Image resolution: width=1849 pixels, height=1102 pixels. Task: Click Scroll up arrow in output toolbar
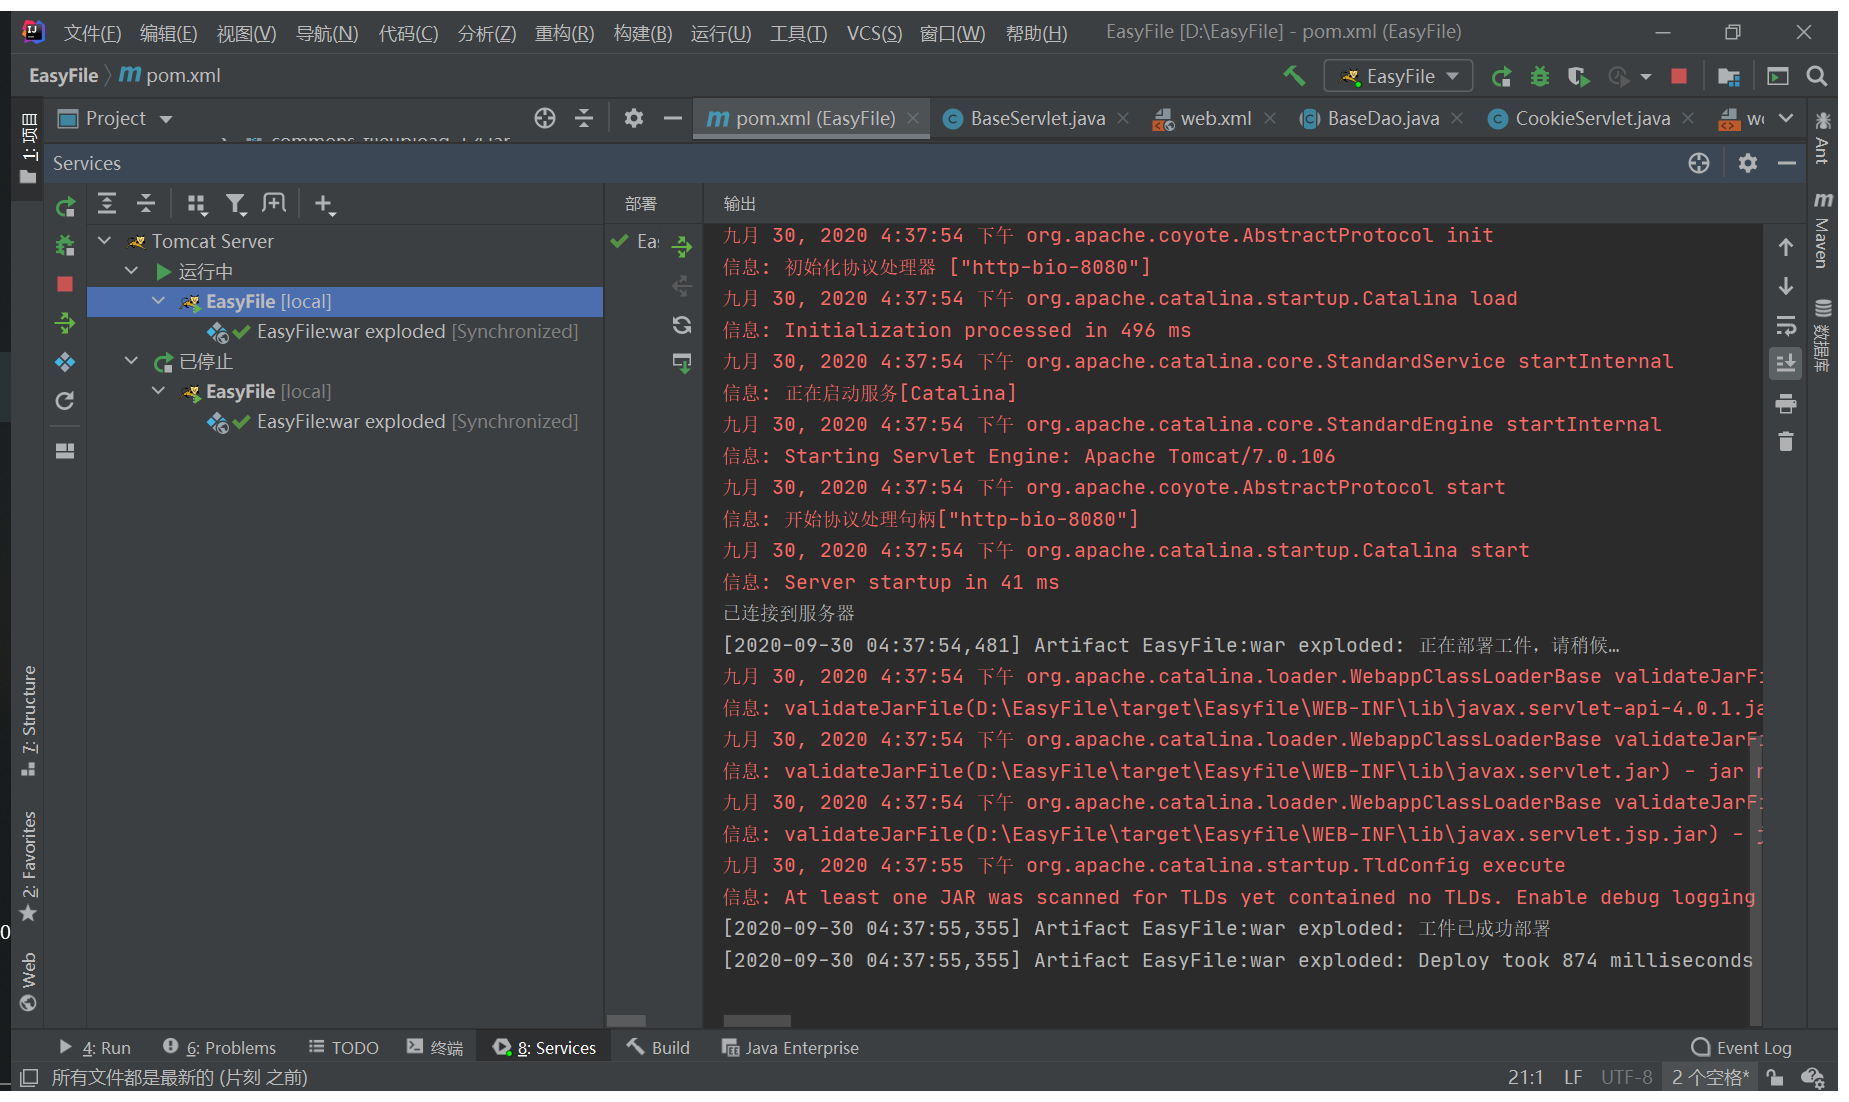1786,247
